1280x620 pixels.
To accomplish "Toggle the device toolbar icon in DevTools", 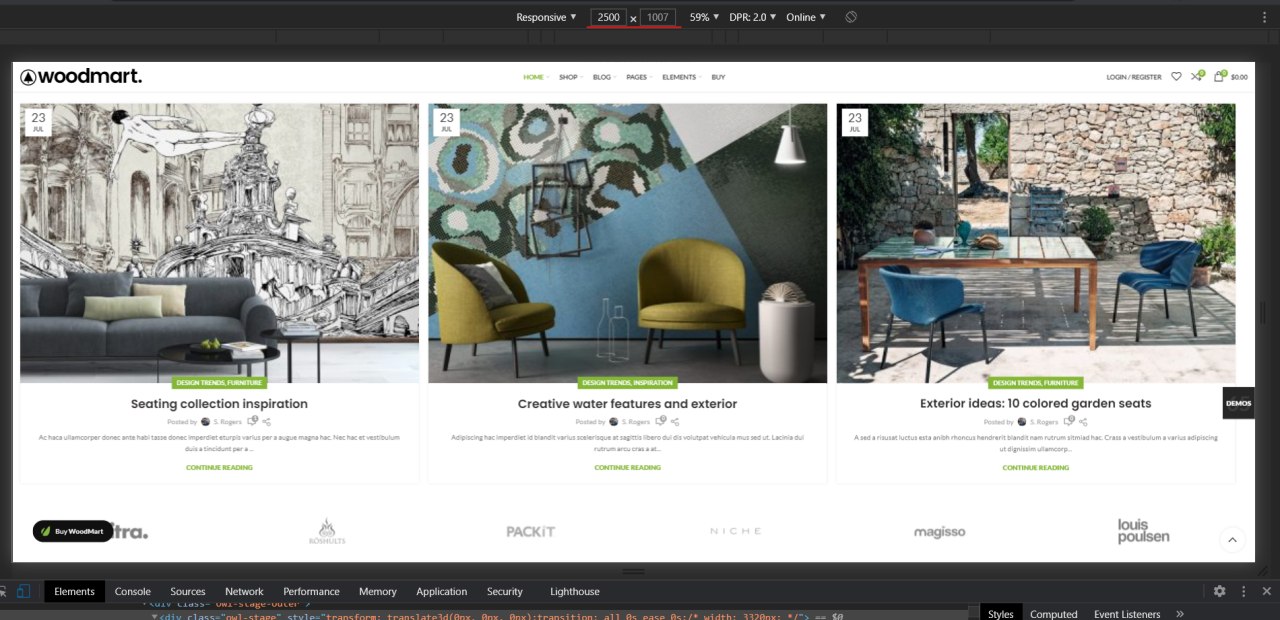I will pos(23,591).
